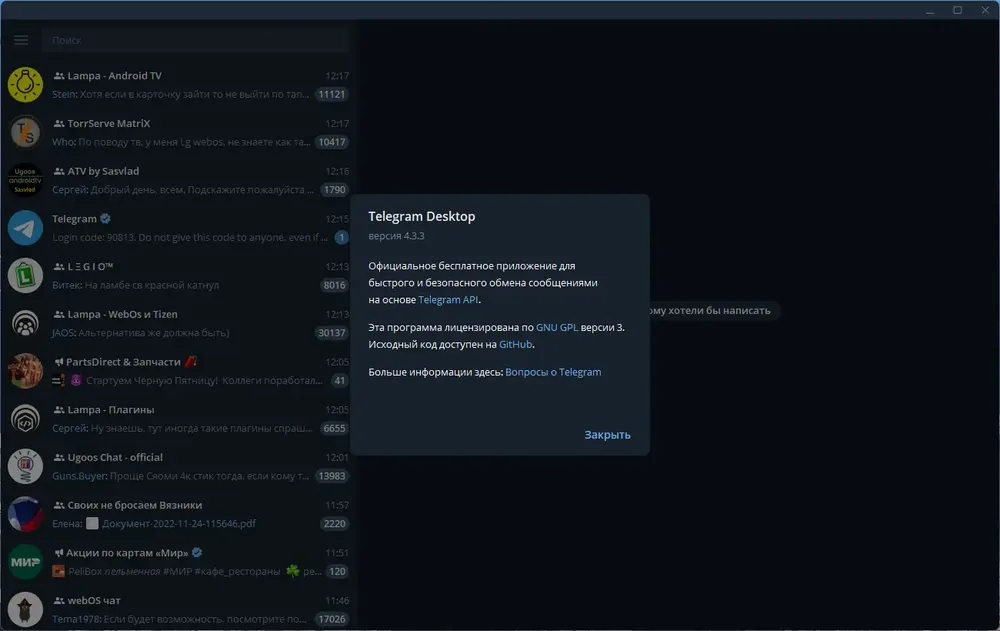Open ATV by Sasvlad avatar
This screenshot has width=1000, height=631.
tap(25, 180)
